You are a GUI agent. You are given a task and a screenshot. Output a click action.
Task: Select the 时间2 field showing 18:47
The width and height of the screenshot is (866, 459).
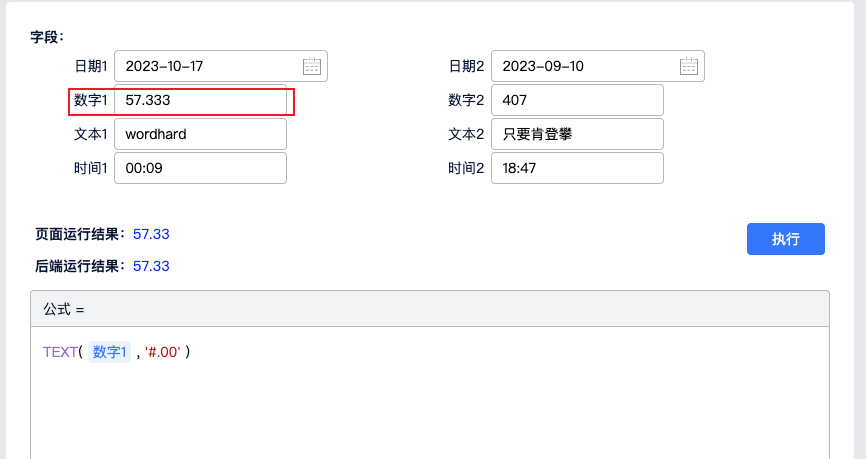[577, 168]
